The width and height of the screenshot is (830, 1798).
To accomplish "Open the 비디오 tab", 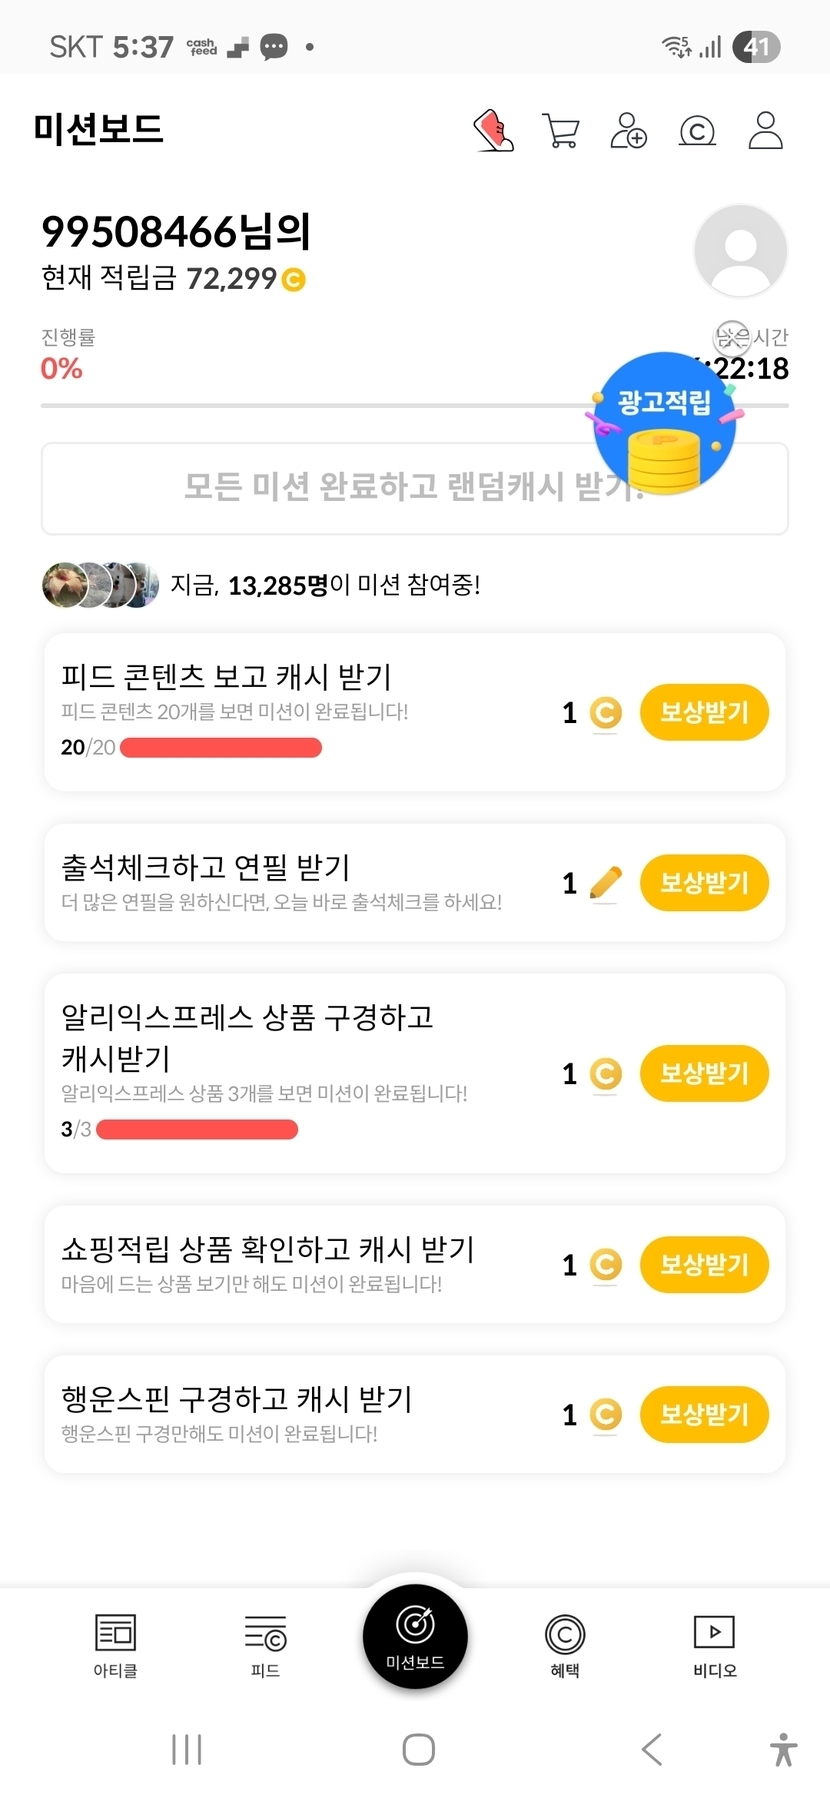I will [715, 1645].
